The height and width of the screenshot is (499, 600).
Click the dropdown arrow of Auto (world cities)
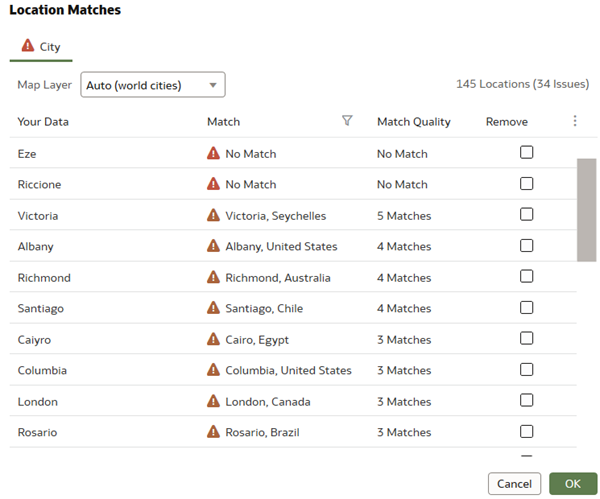(x=213, y=85)
